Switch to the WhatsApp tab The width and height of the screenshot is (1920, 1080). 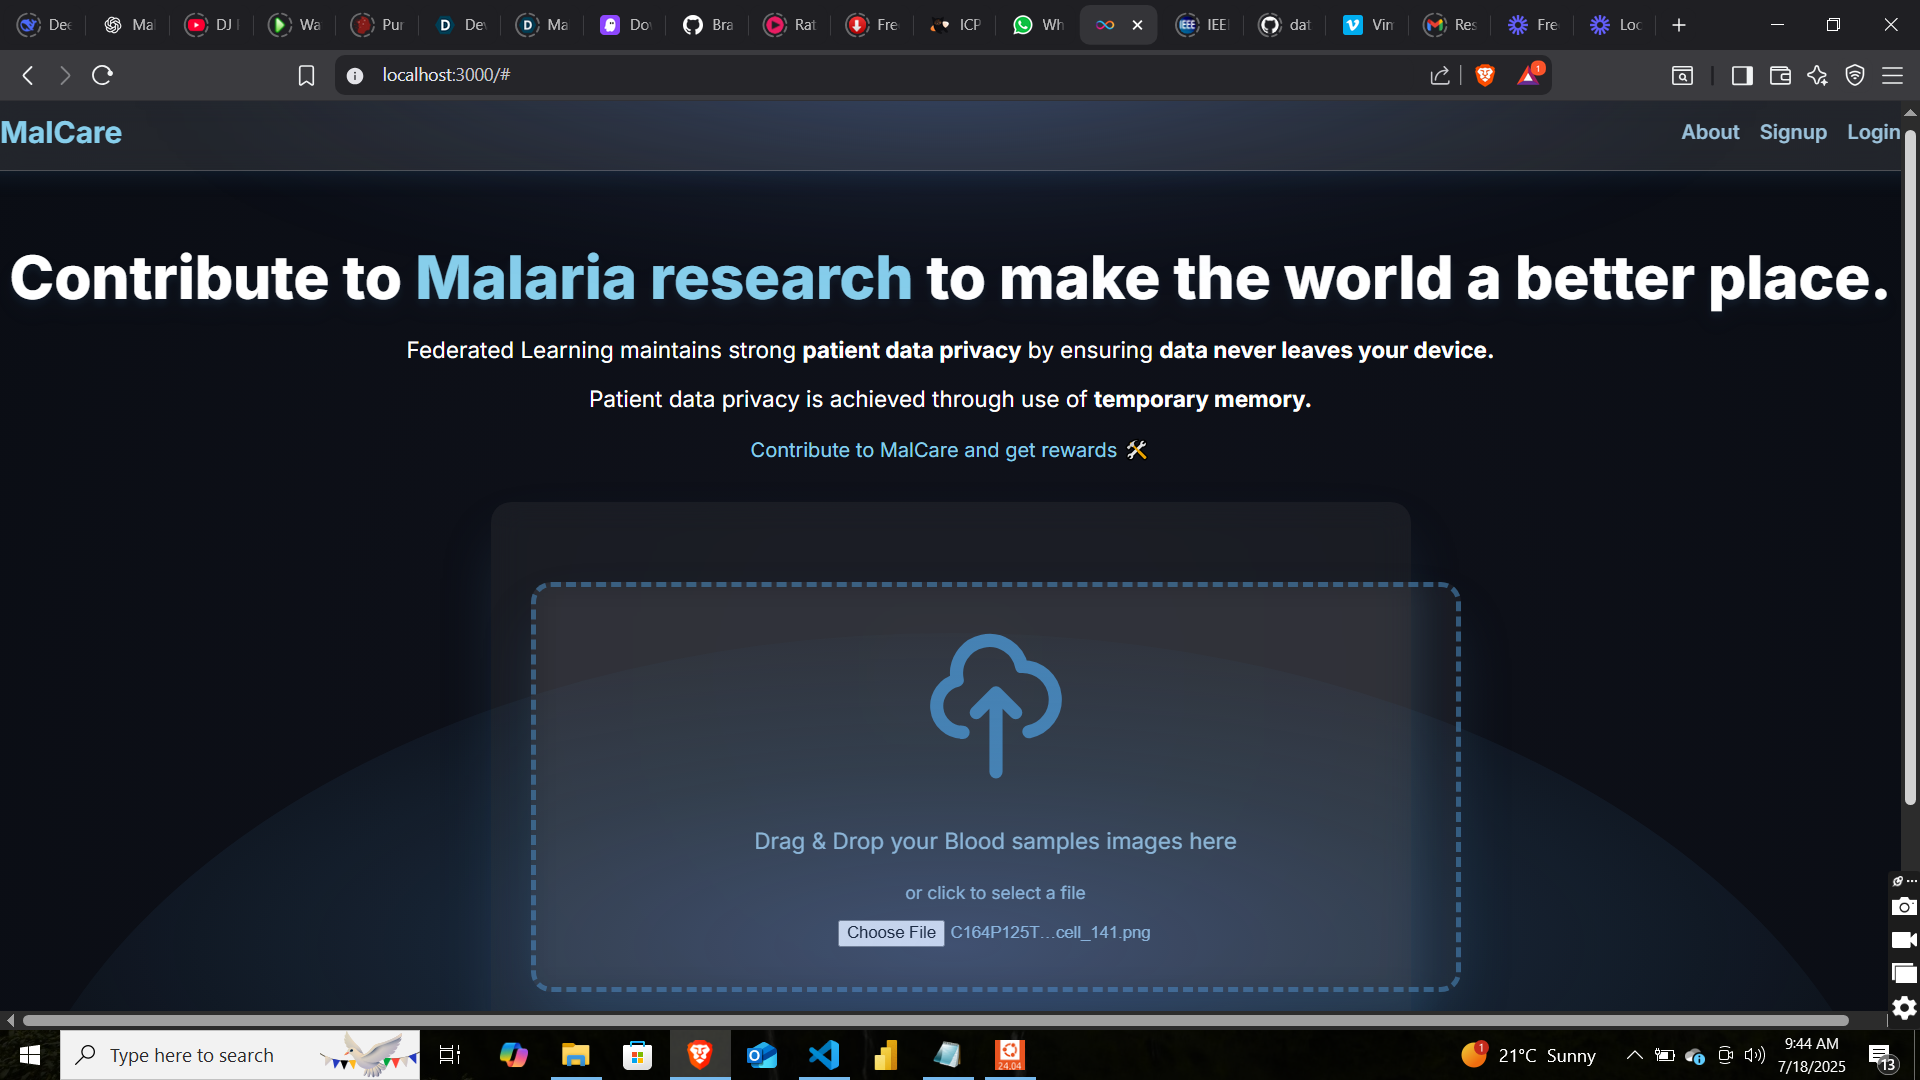(x=1037, y=25)
